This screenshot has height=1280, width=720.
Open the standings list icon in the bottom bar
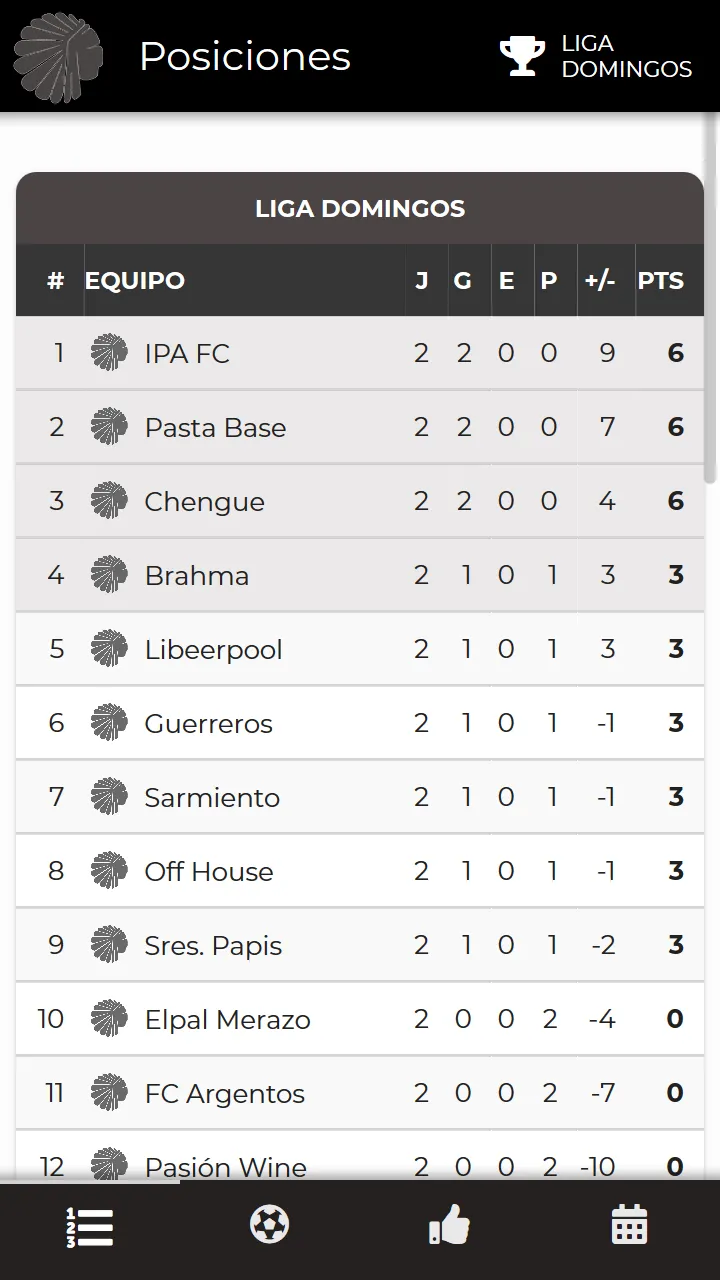point(90,1227)
